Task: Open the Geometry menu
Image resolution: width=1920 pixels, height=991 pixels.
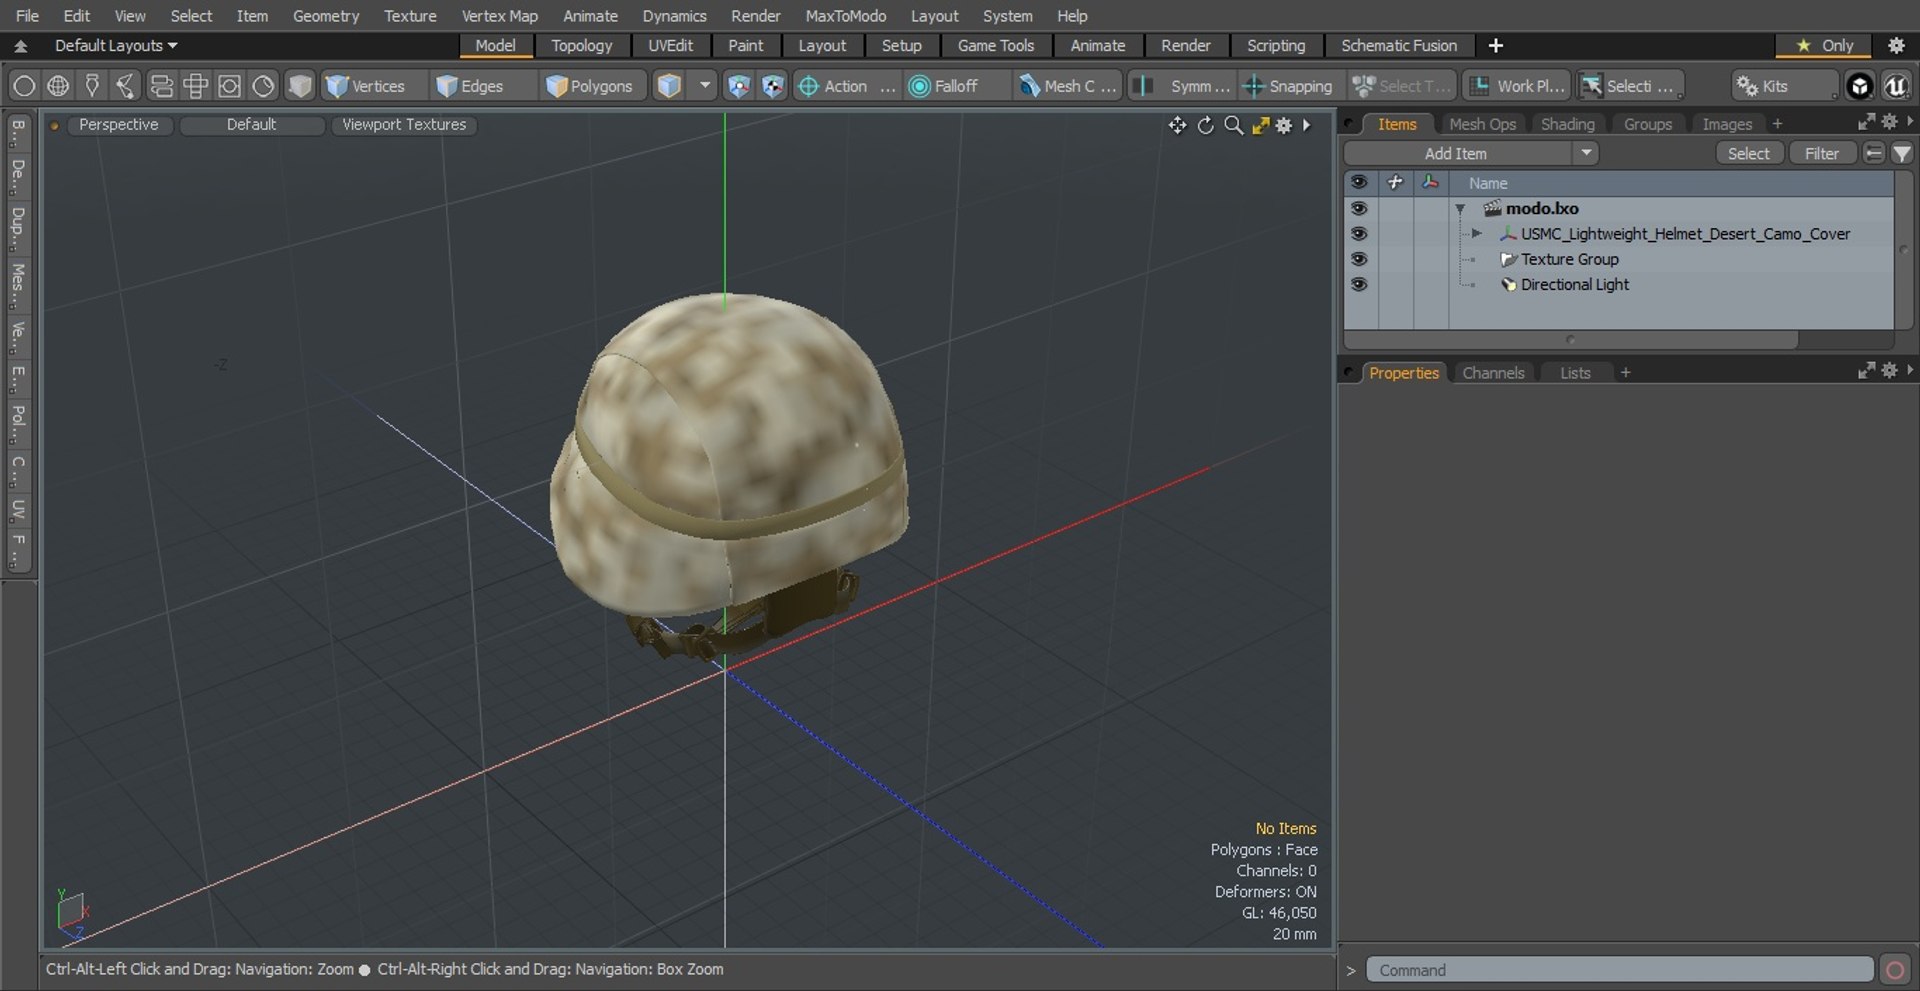Action: [x=325, y=16]
